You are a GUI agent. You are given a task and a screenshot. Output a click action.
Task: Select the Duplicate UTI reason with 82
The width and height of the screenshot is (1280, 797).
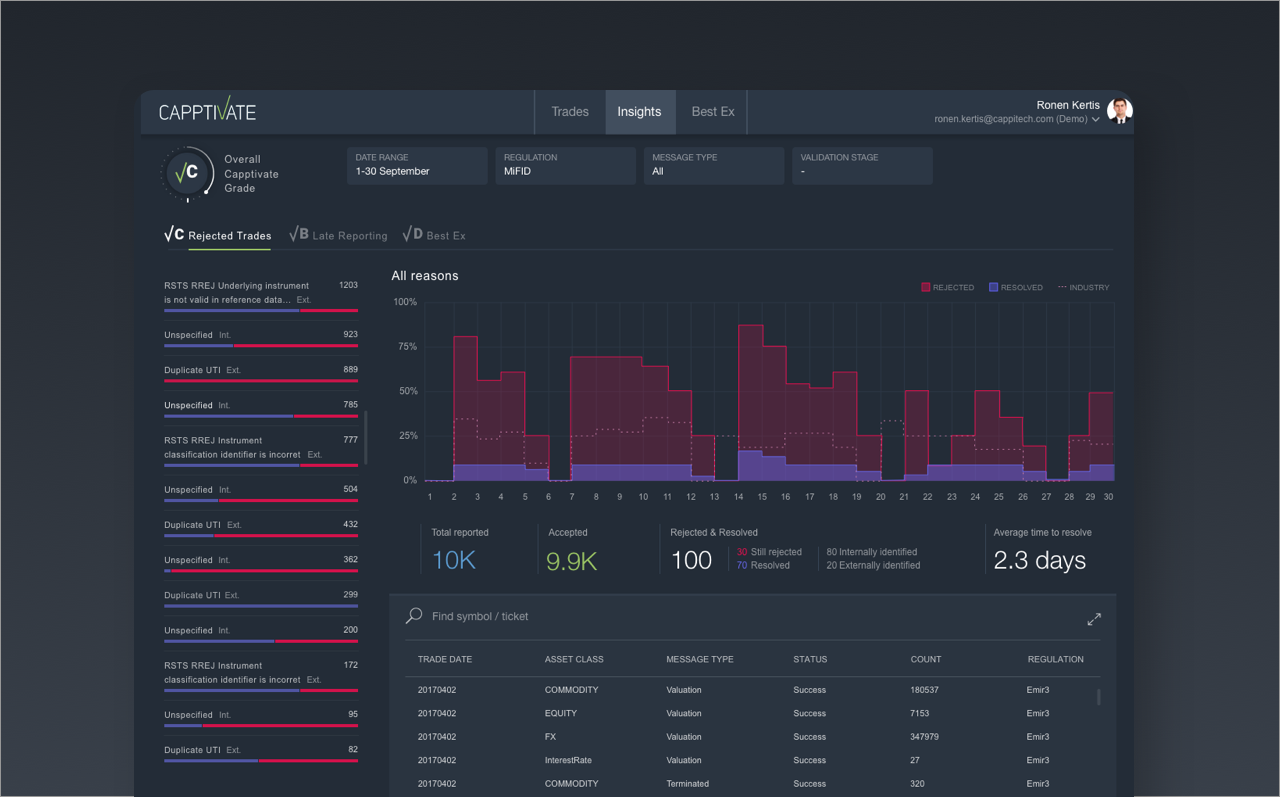(261, 754)
